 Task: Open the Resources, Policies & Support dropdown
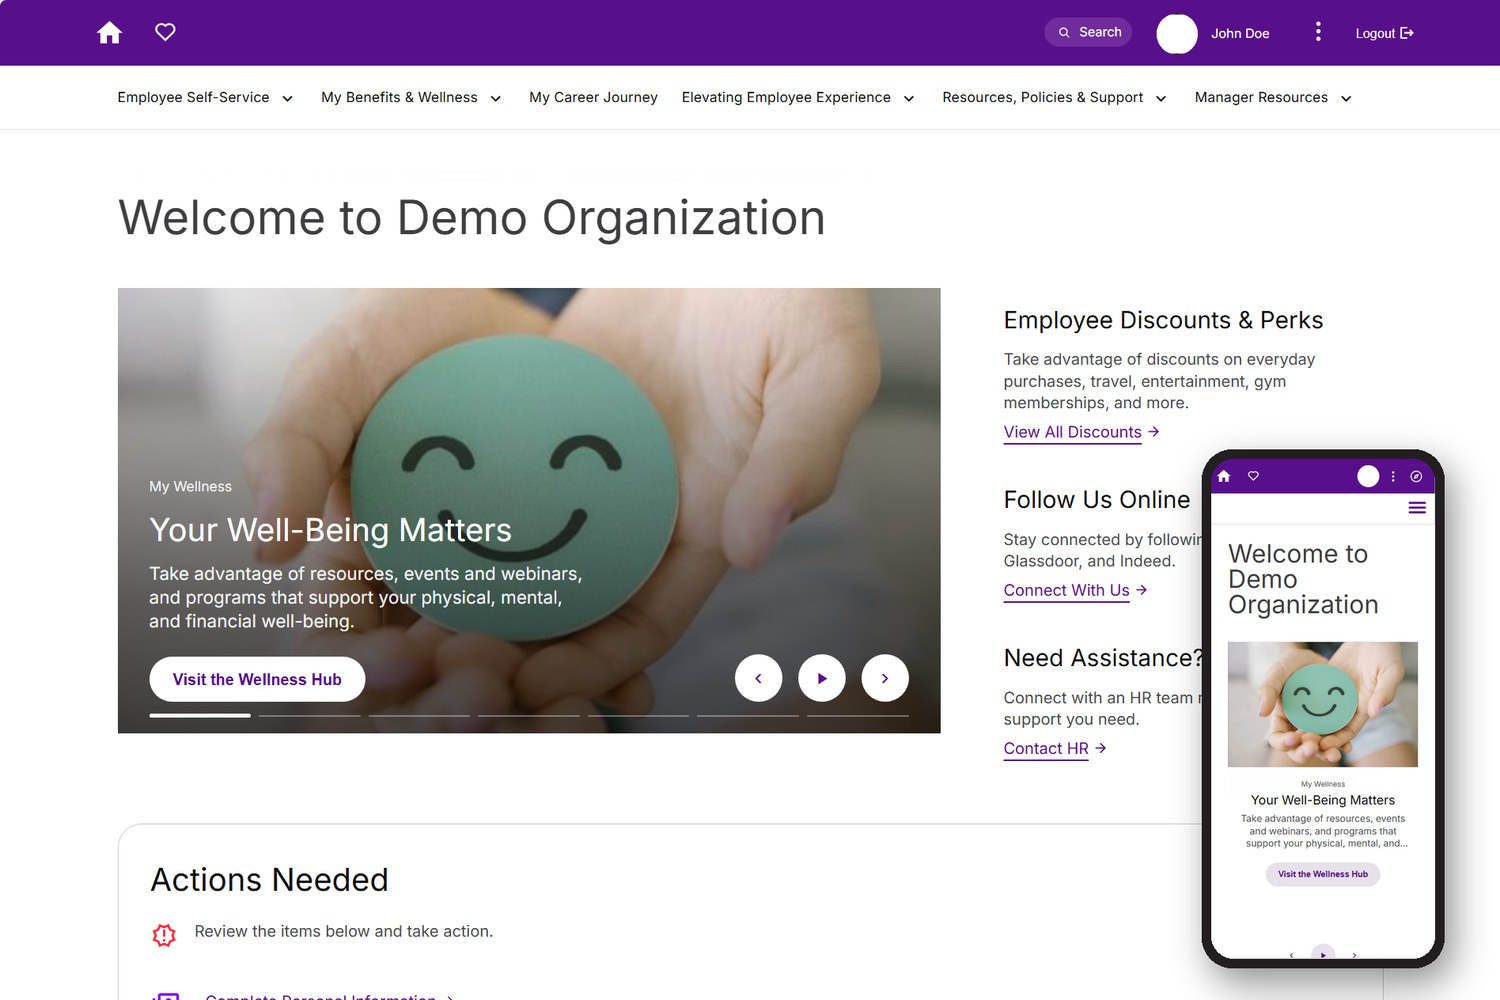coord(1054,98)
